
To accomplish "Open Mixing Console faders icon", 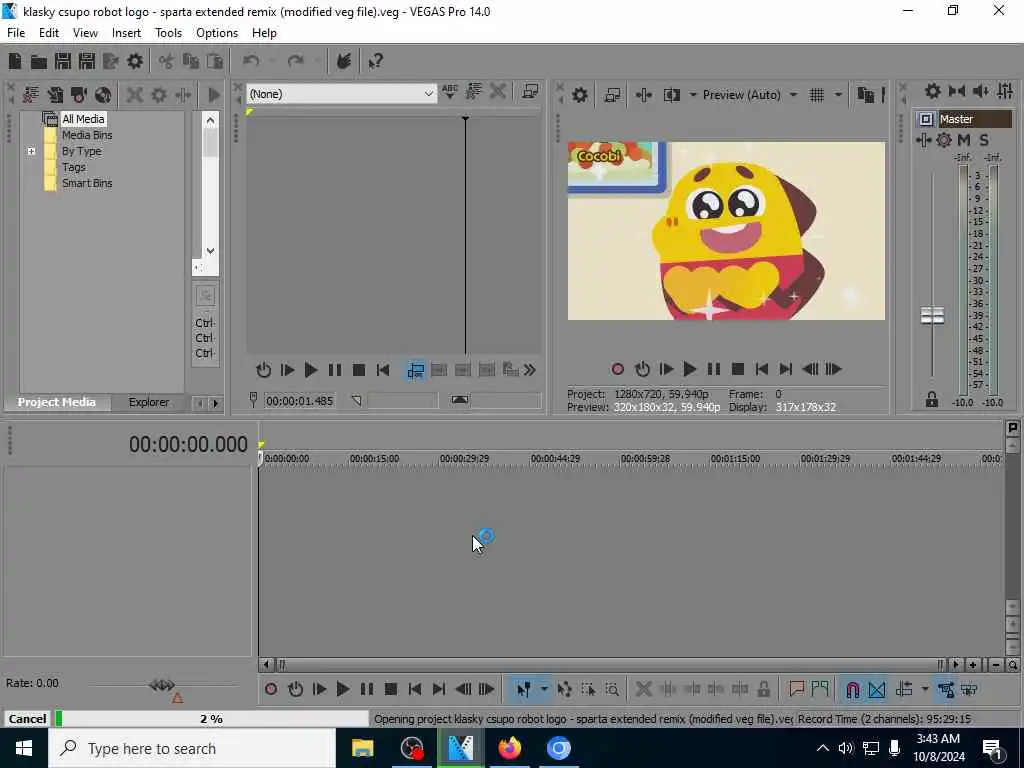I will coord(1005,91).
